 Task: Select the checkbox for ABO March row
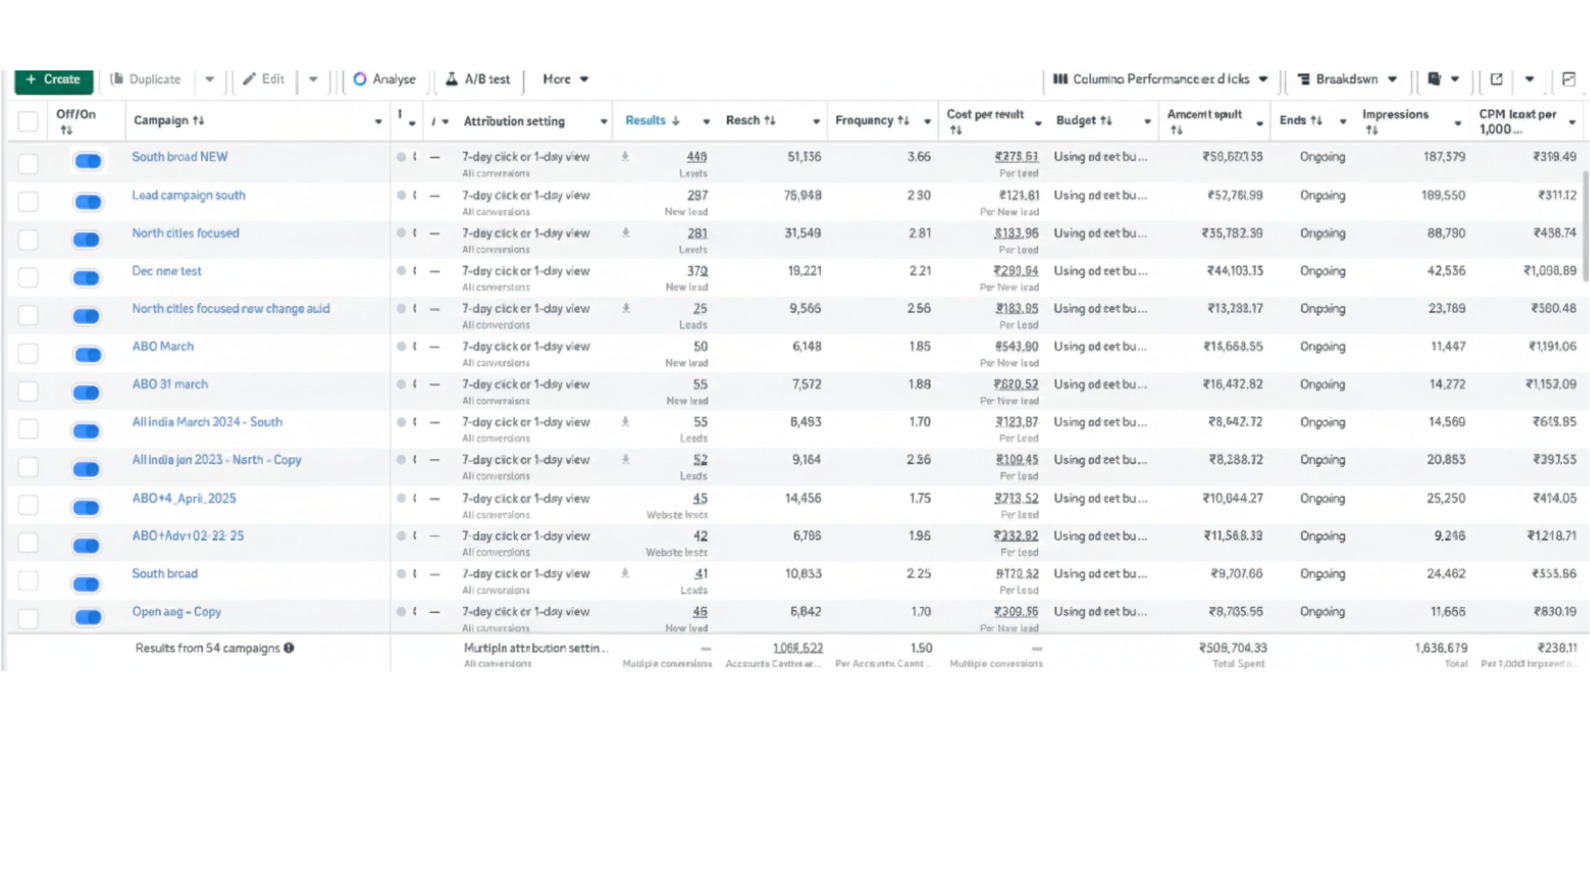click(28, 353)
